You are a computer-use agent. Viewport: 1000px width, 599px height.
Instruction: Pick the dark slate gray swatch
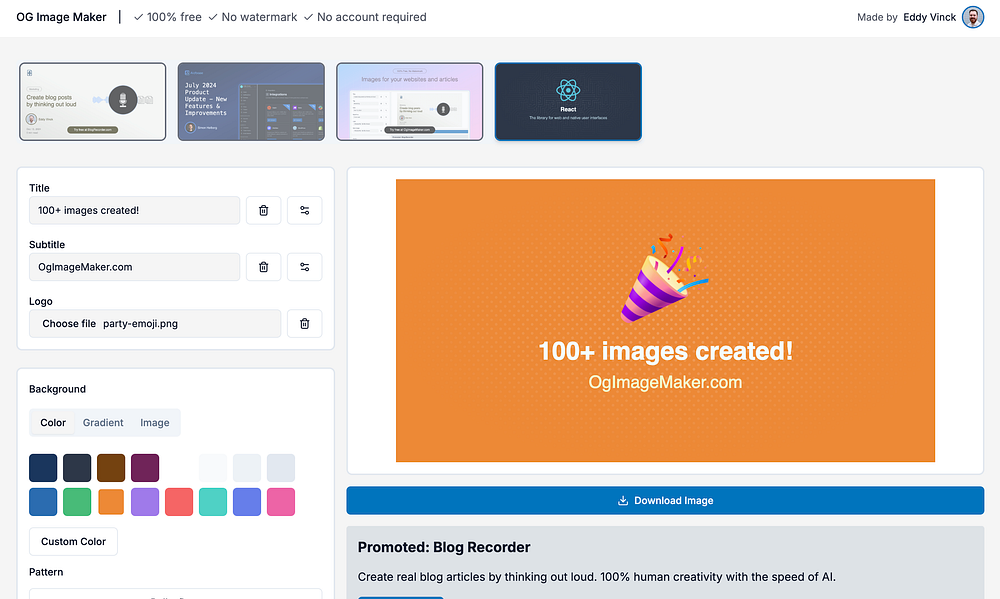point(77,468)
